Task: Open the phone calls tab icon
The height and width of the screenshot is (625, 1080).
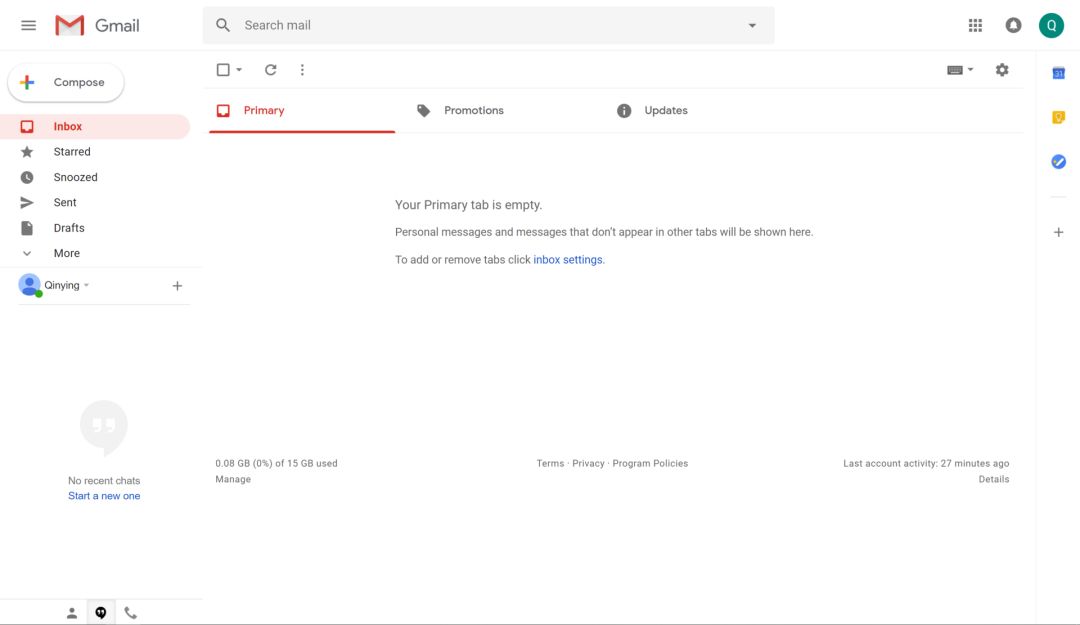Action: (x=130, y=613)
